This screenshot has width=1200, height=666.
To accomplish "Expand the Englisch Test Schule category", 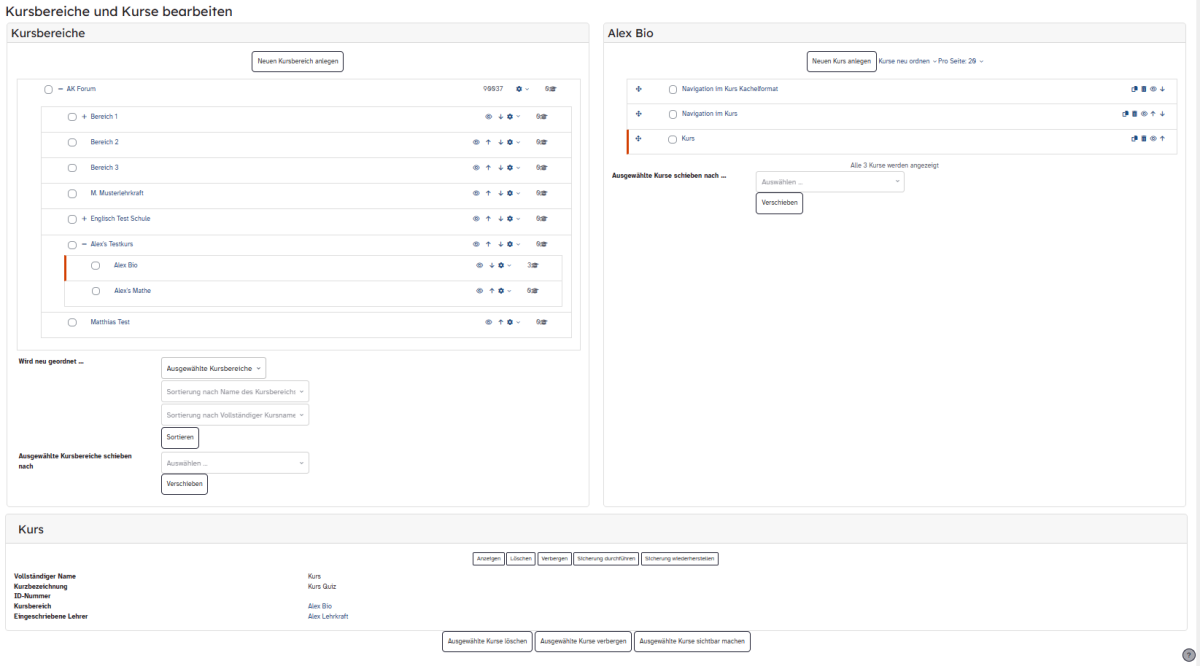I will 84,219.
